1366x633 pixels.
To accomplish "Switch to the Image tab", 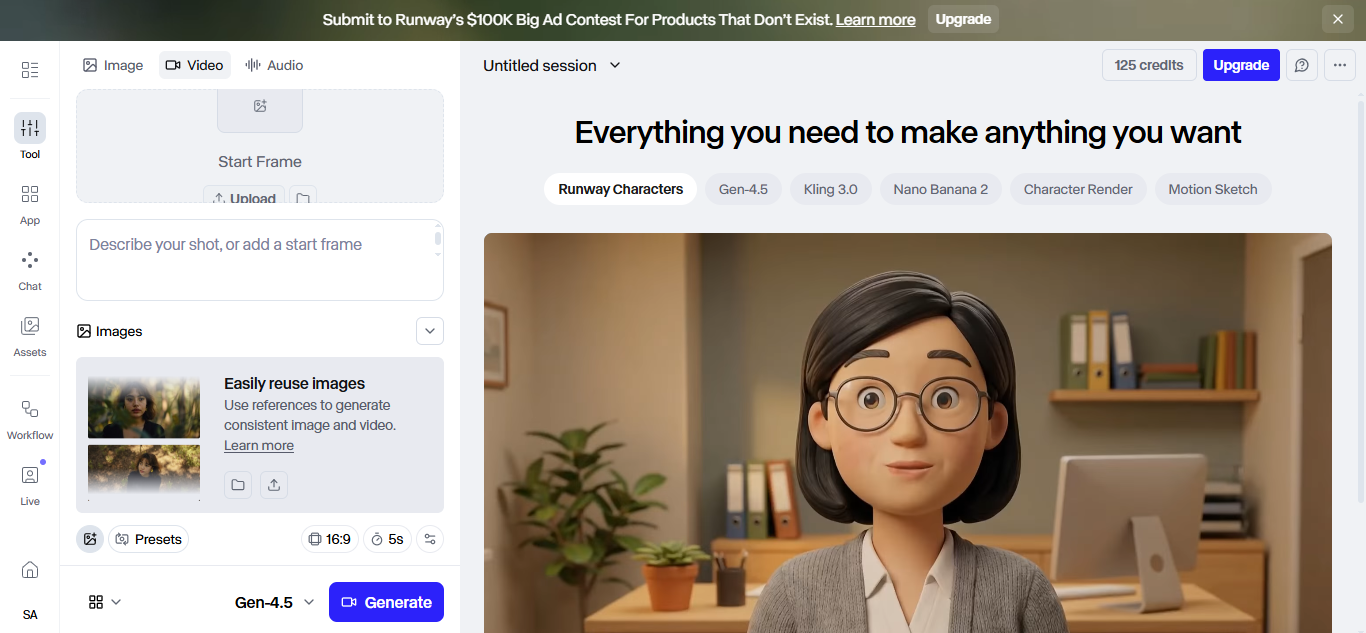I will 113,65.
